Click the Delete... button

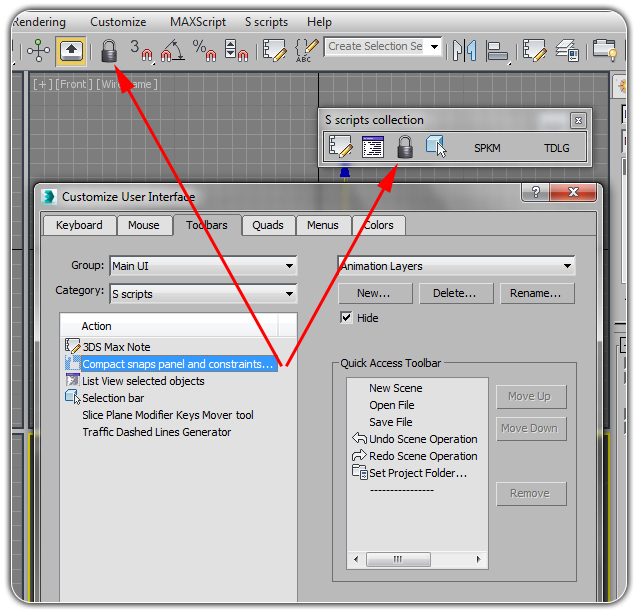[x=456, y=293]
